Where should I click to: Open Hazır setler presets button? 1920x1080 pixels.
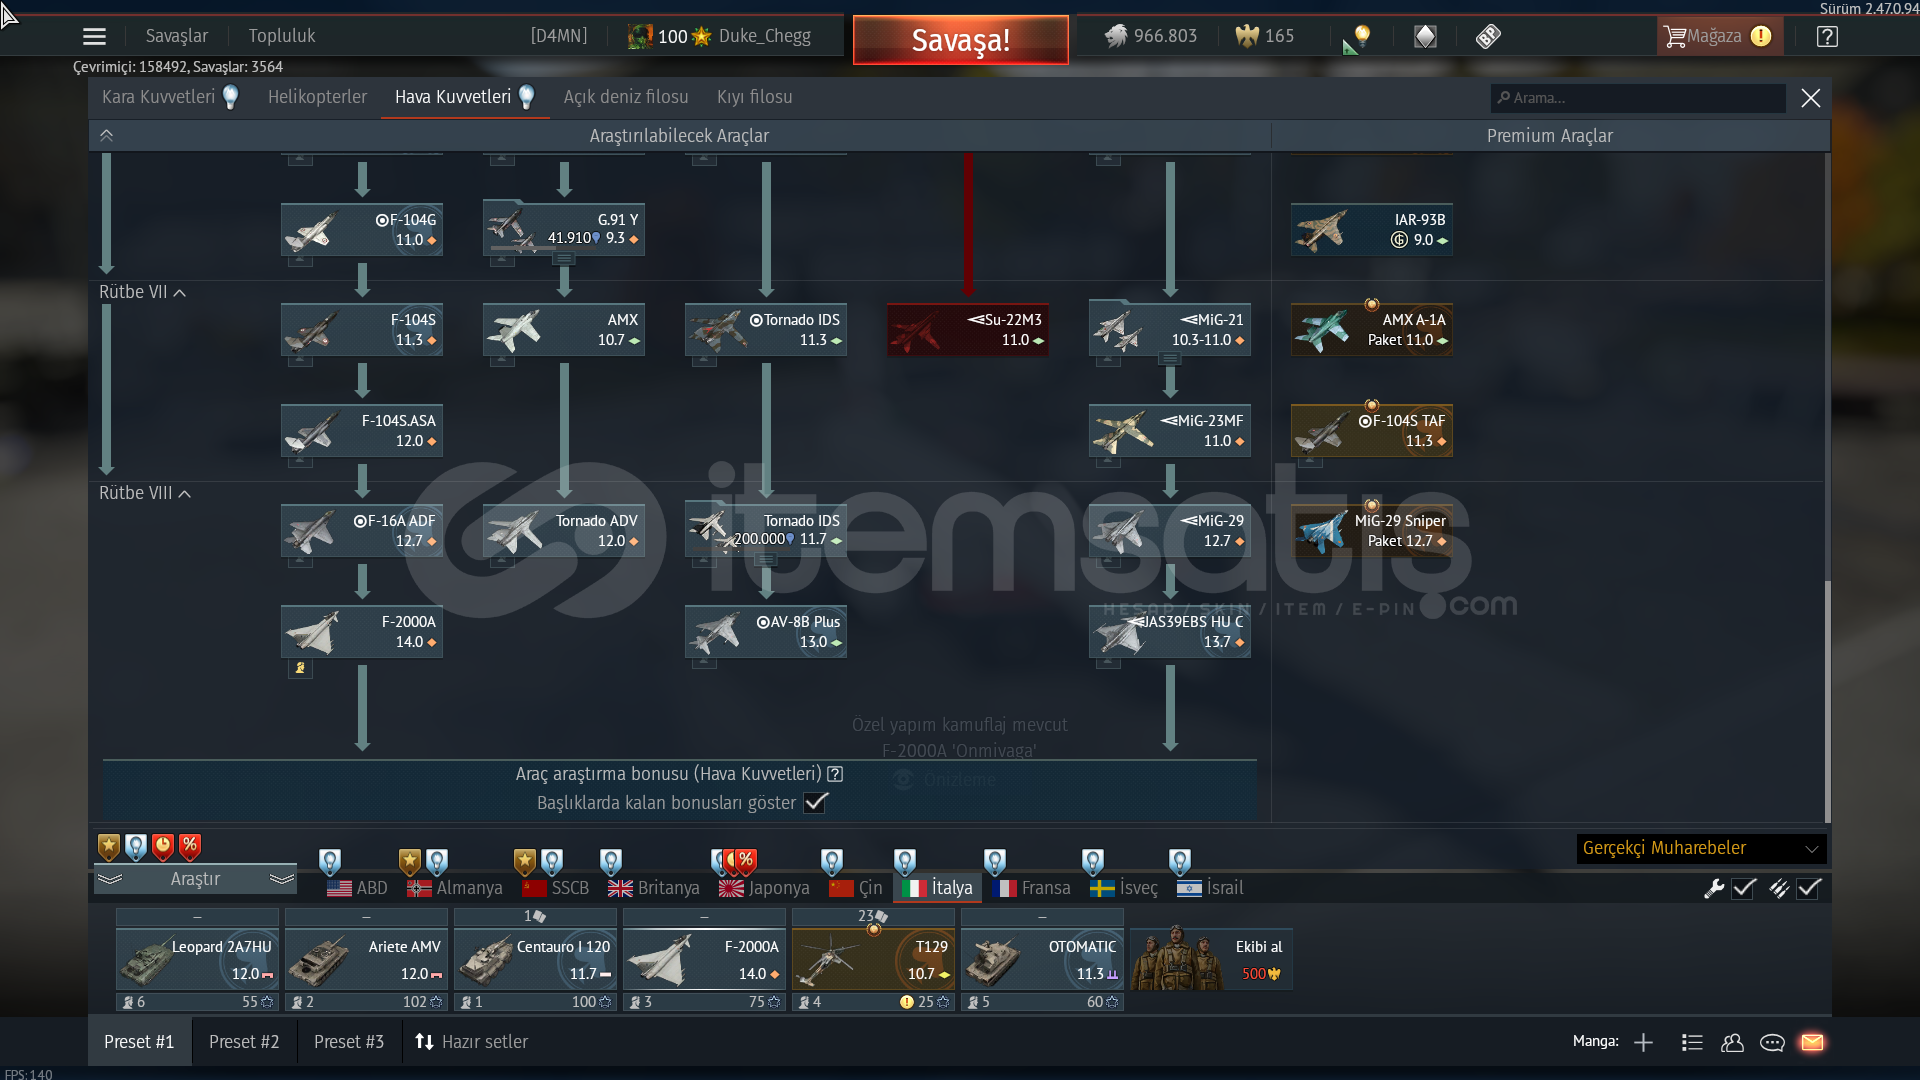point(472,1042)
